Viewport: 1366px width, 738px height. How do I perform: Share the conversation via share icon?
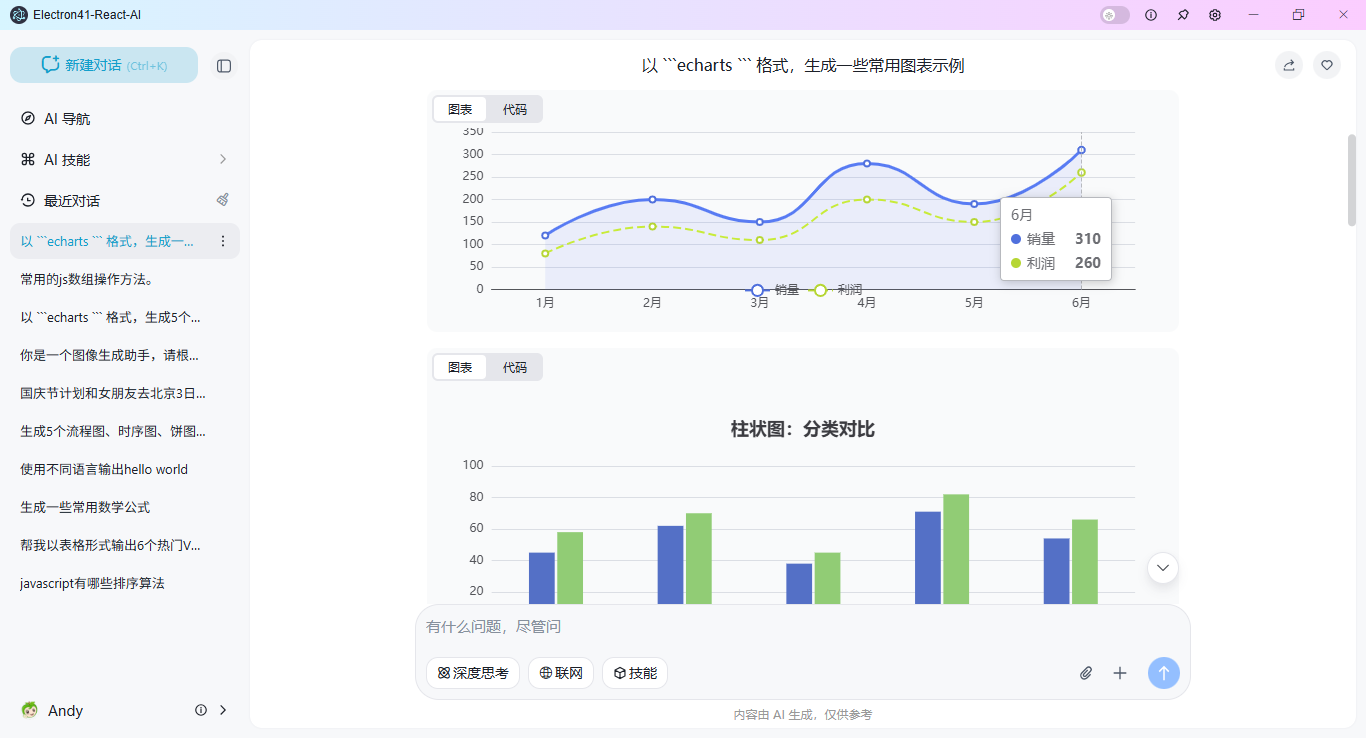pos(1289,65)
